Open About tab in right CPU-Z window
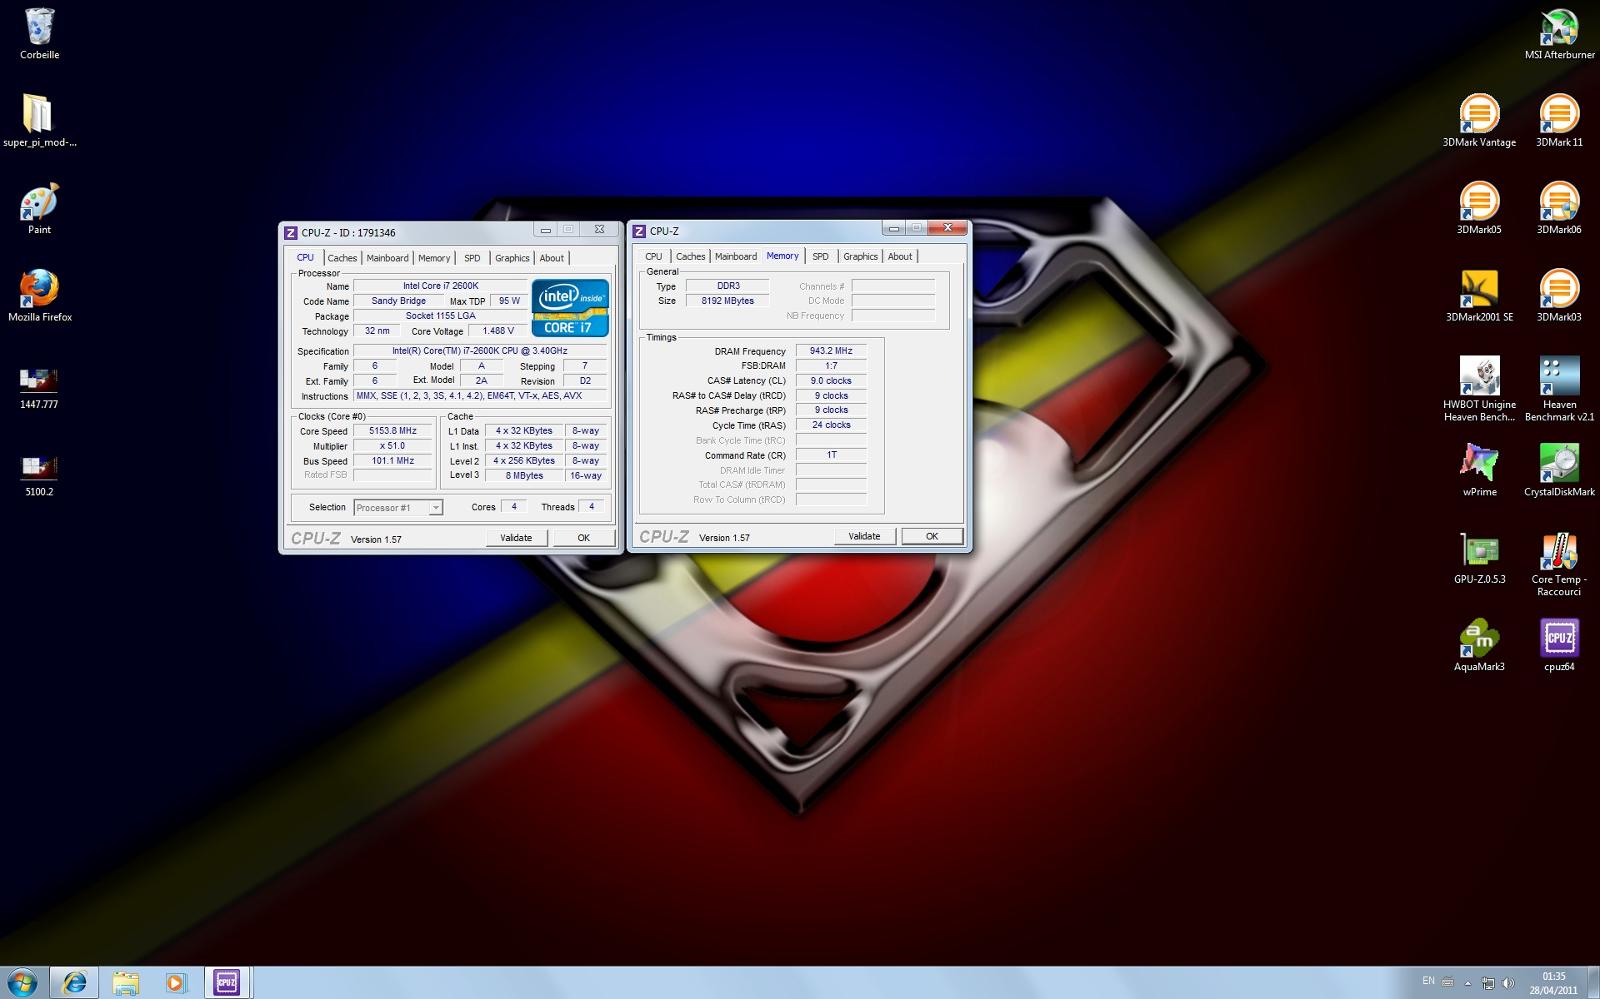The height and width of the screenshot is (999, 1600). pyautogui.click(x=900, y=256)
